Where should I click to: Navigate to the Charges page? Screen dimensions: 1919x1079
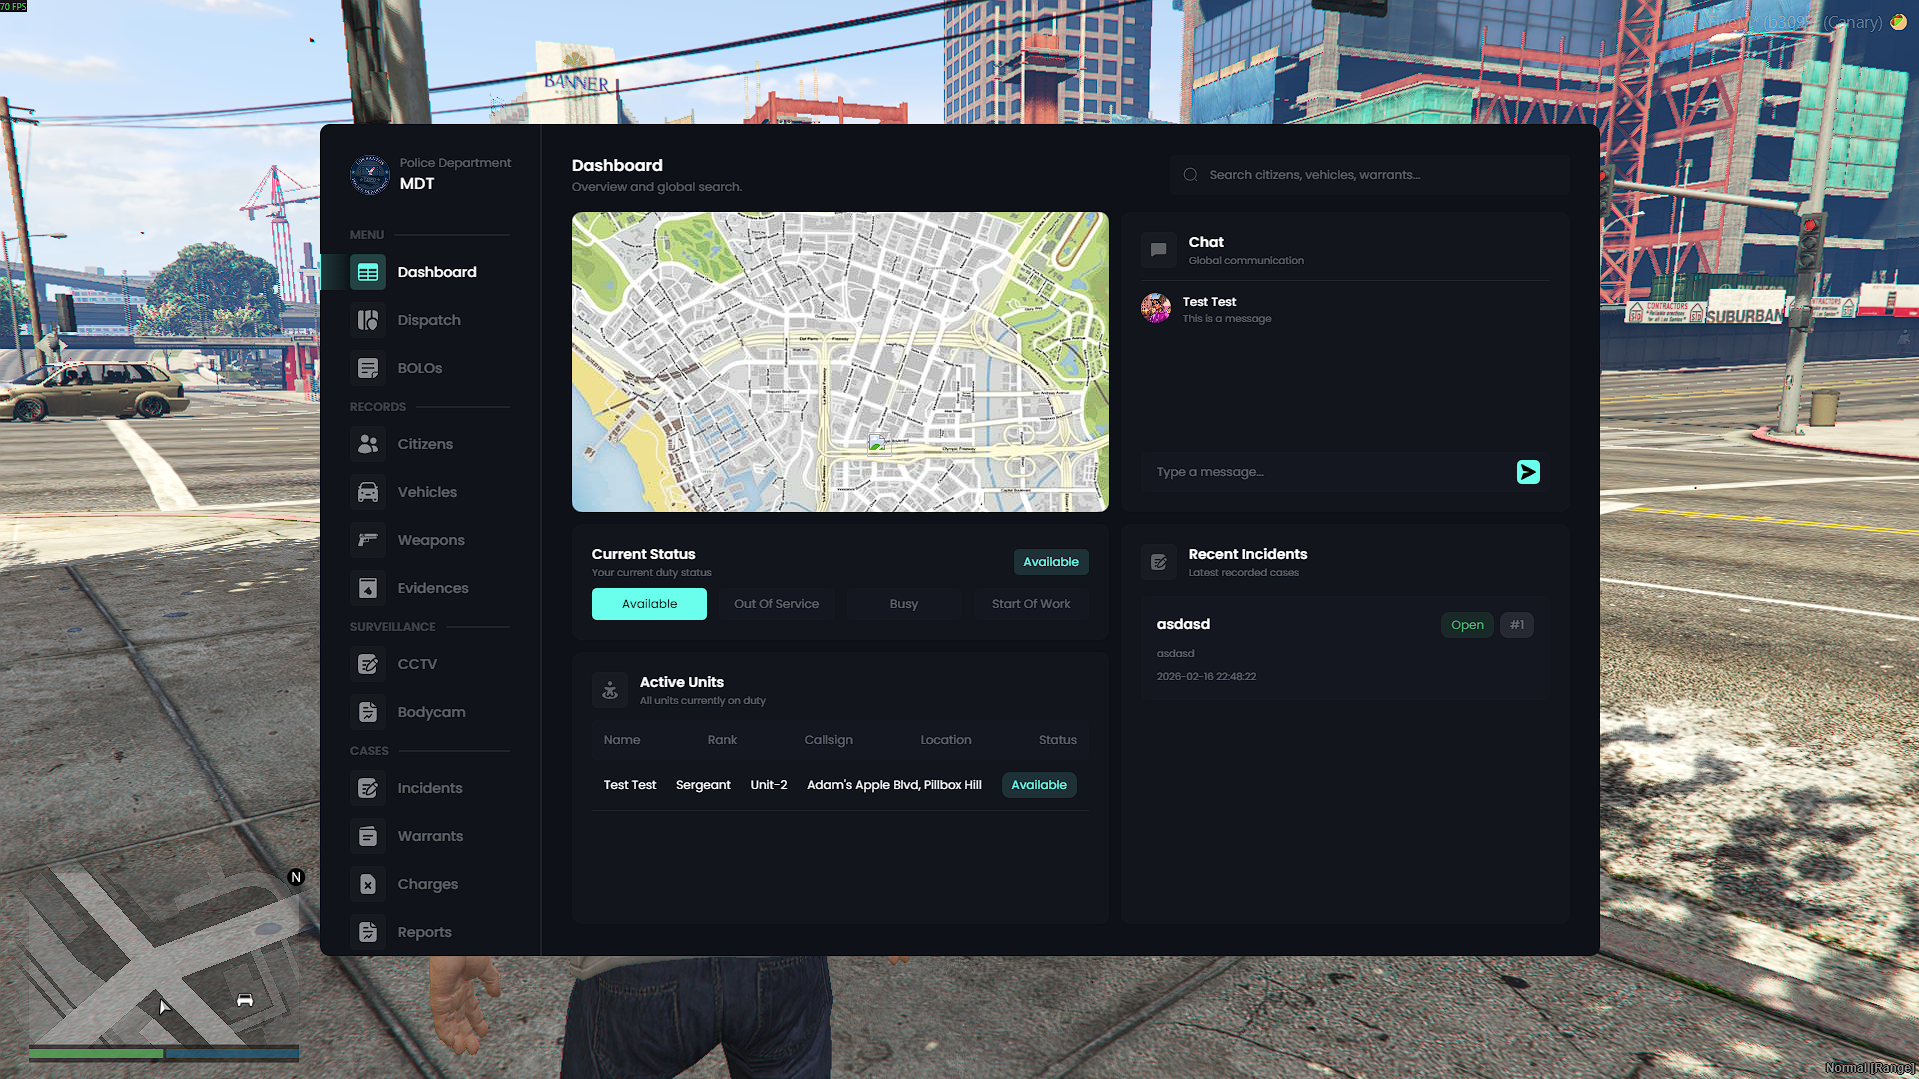430,884
